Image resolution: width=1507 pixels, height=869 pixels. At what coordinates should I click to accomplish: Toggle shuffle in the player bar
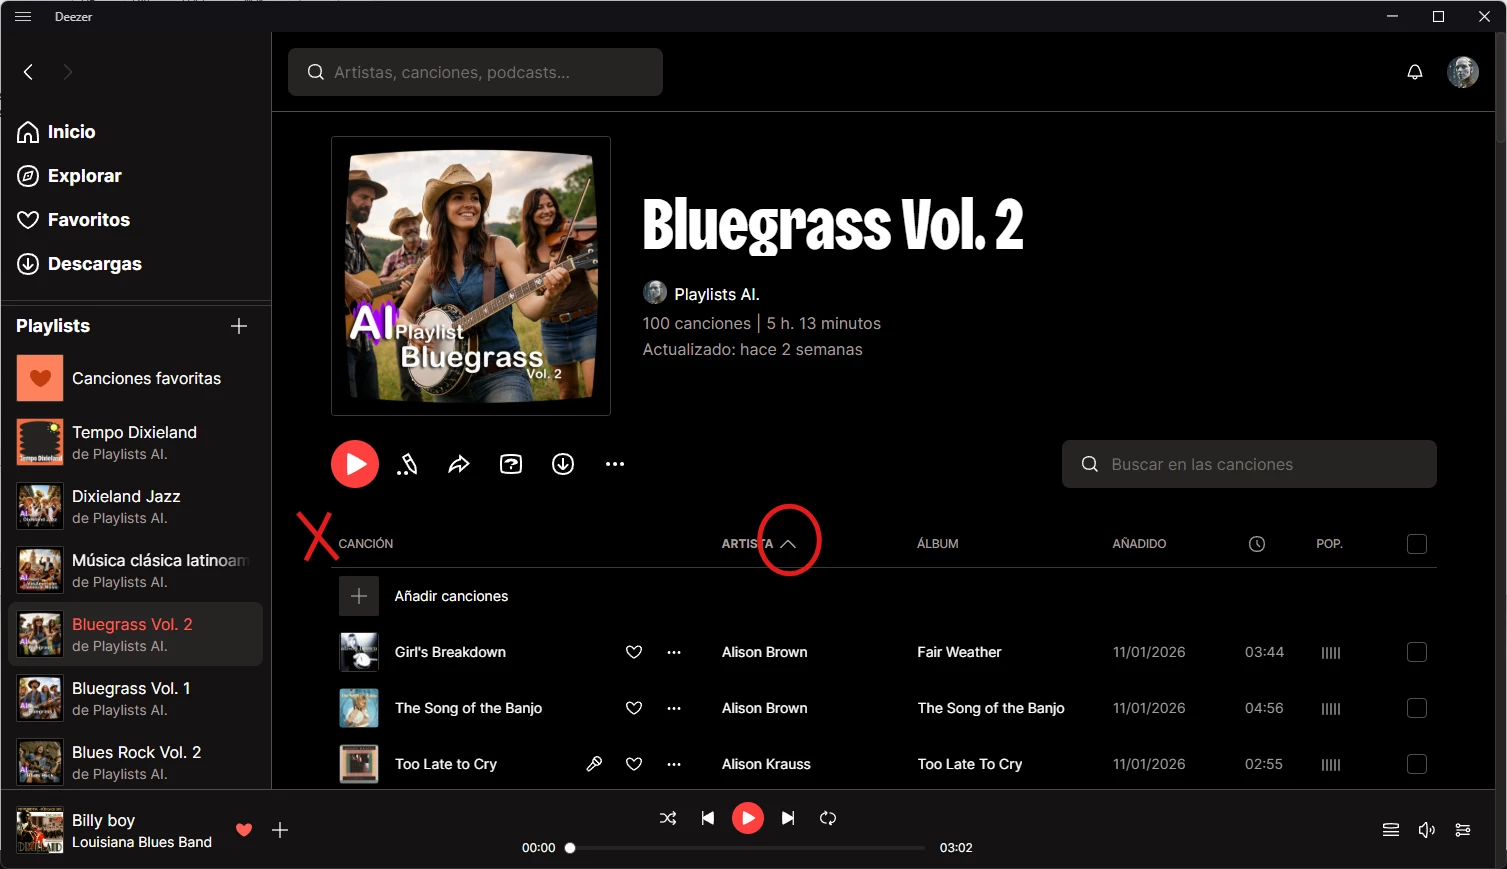668,818
